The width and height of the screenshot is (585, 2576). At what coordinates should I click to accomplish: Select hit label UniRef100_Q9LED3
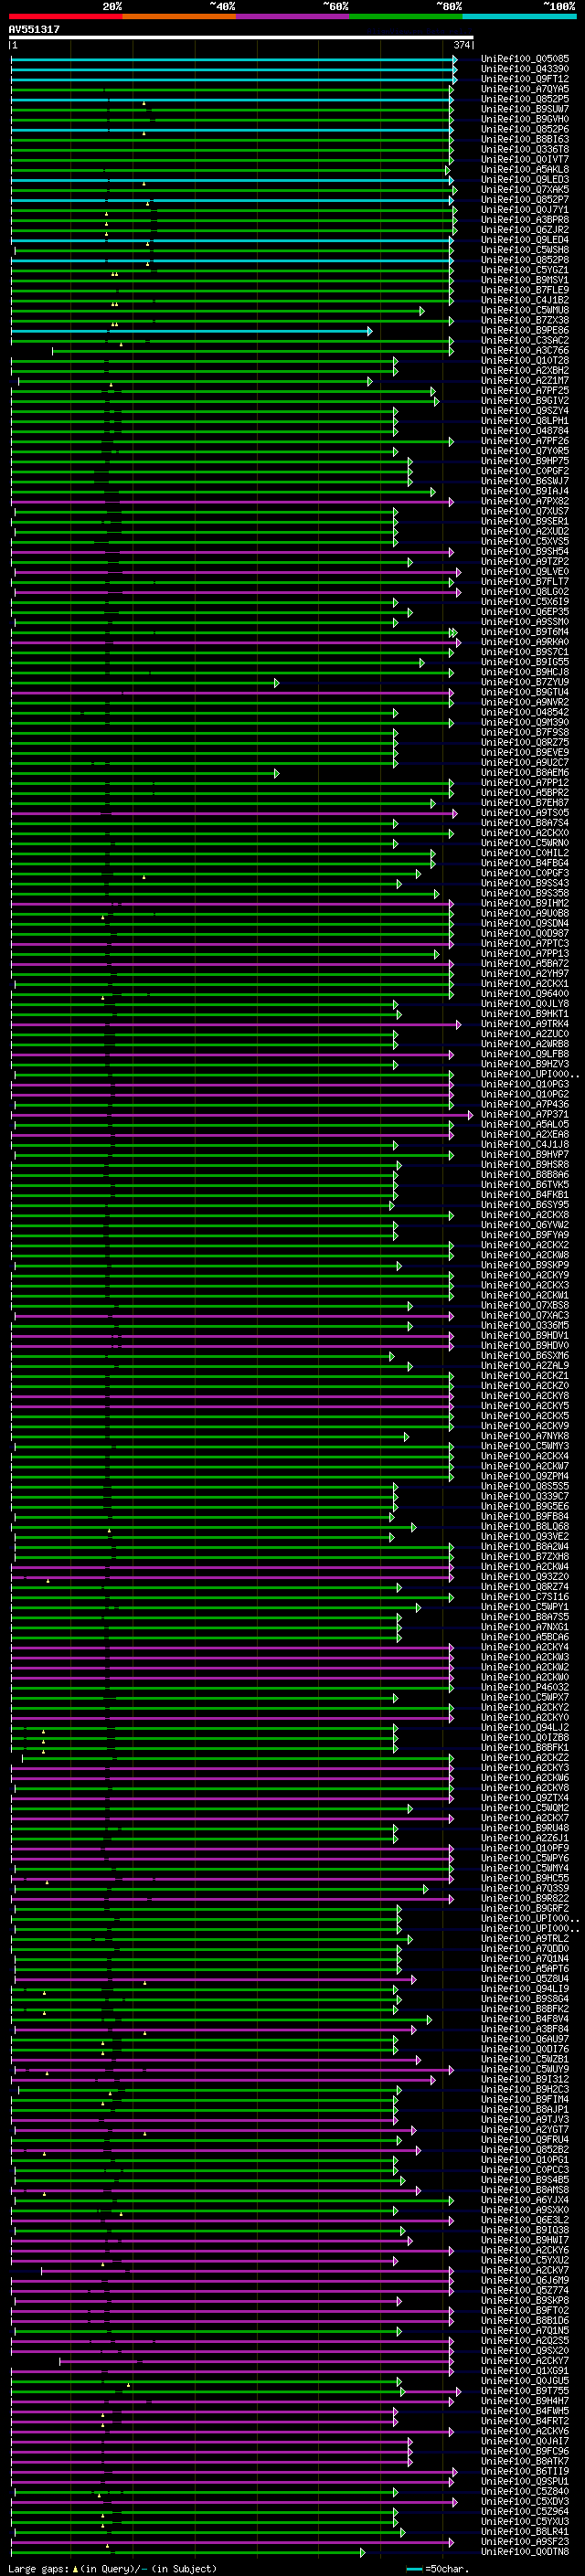coord(524,180)
